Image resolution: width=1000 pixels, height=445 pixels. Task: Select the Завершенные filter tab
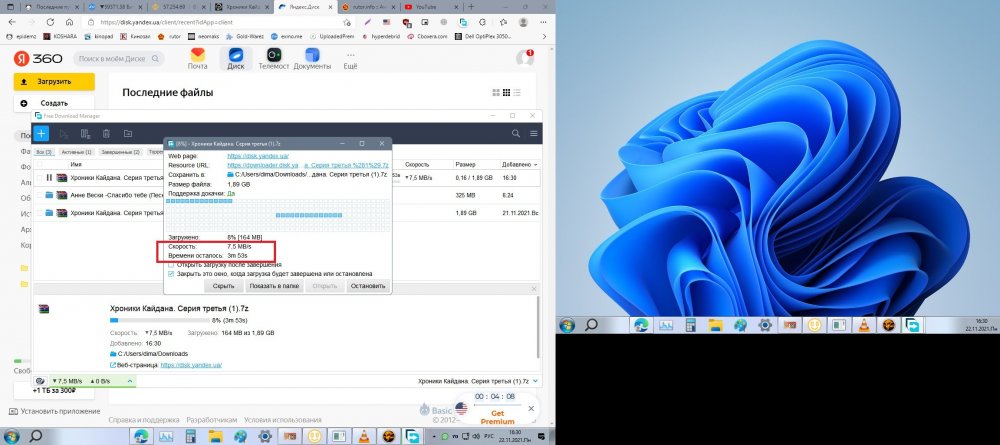coord(121,152)
